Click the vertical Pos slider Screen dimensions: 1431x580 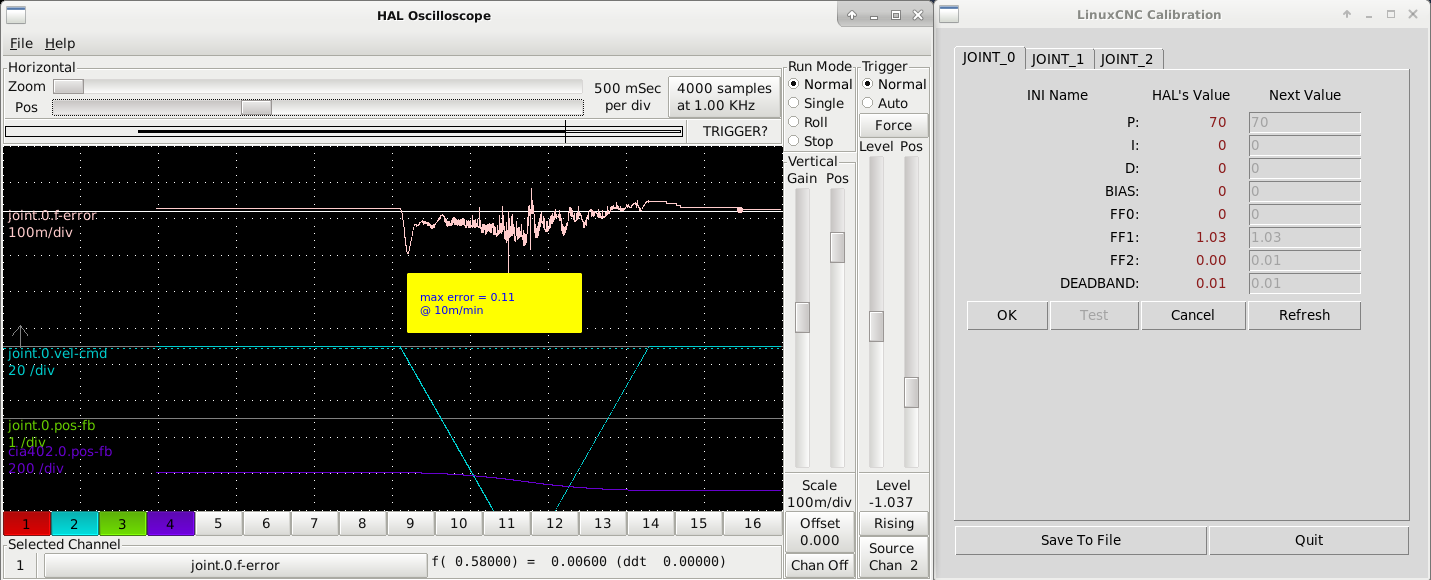[838, 328]
